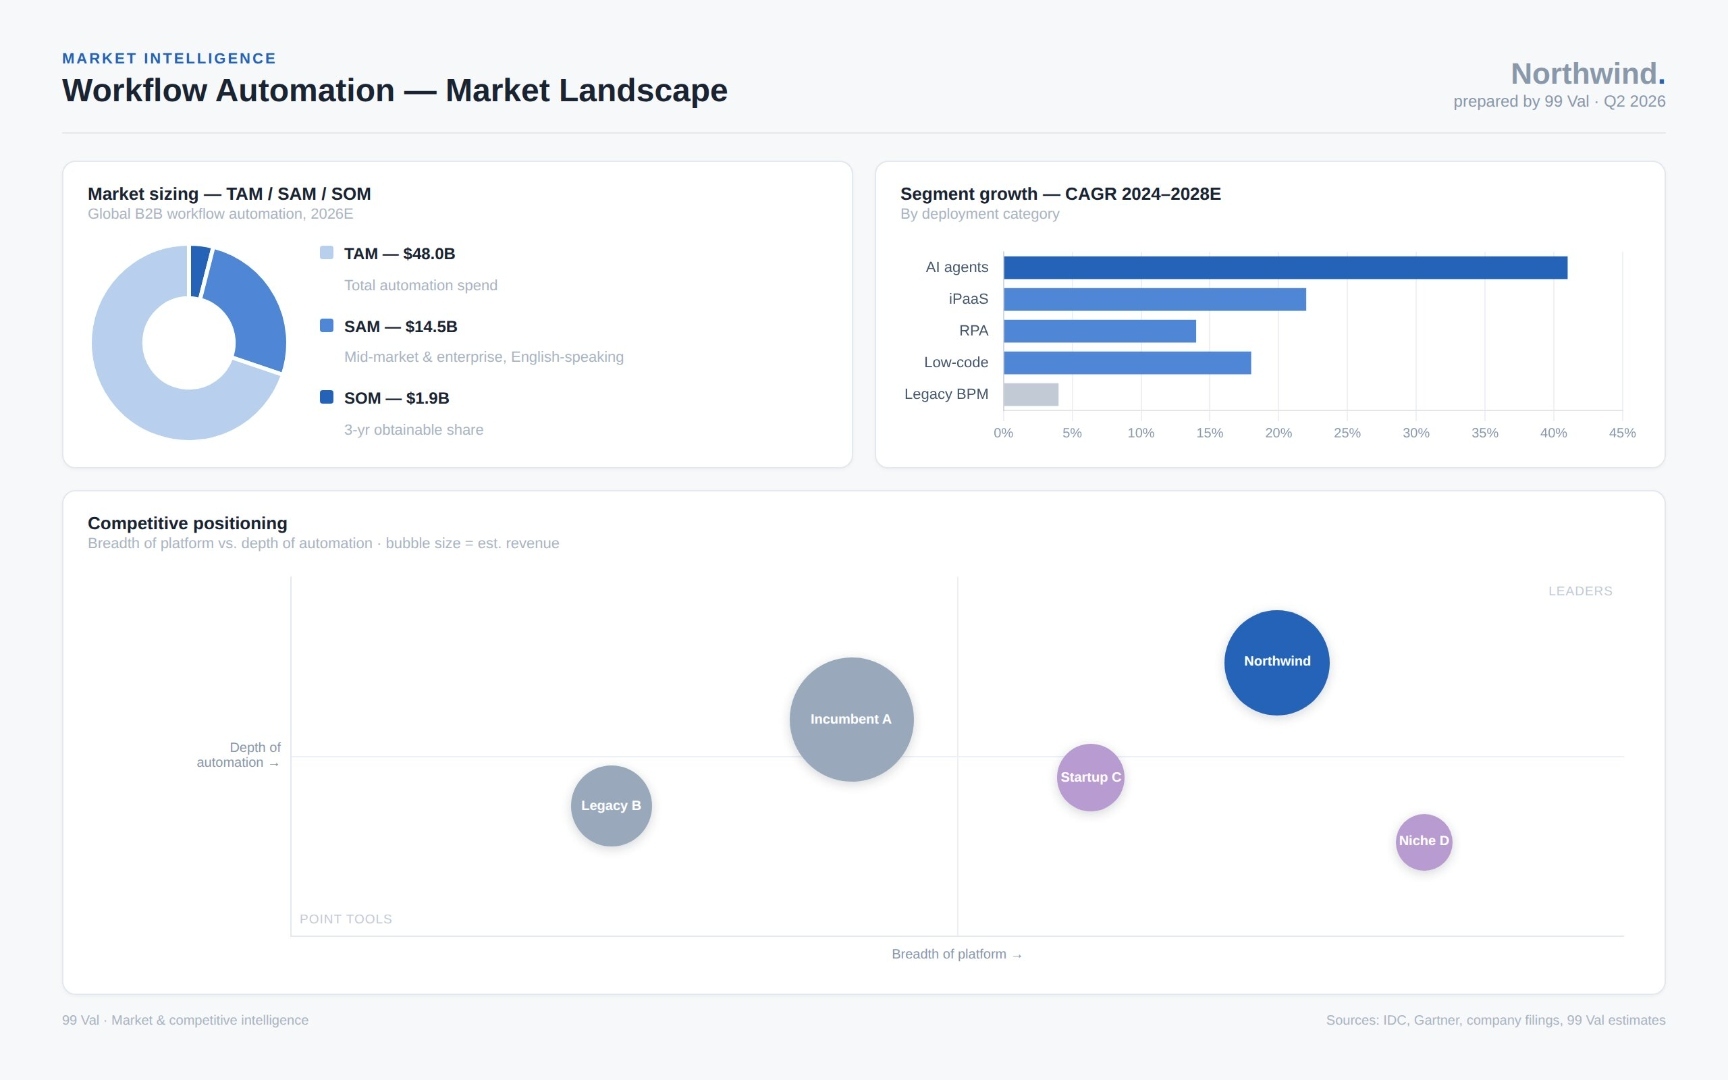This screenshot has height=1080, width=1728.
Task: Click the '0%' axis tick label
Action: point(1003,433)
